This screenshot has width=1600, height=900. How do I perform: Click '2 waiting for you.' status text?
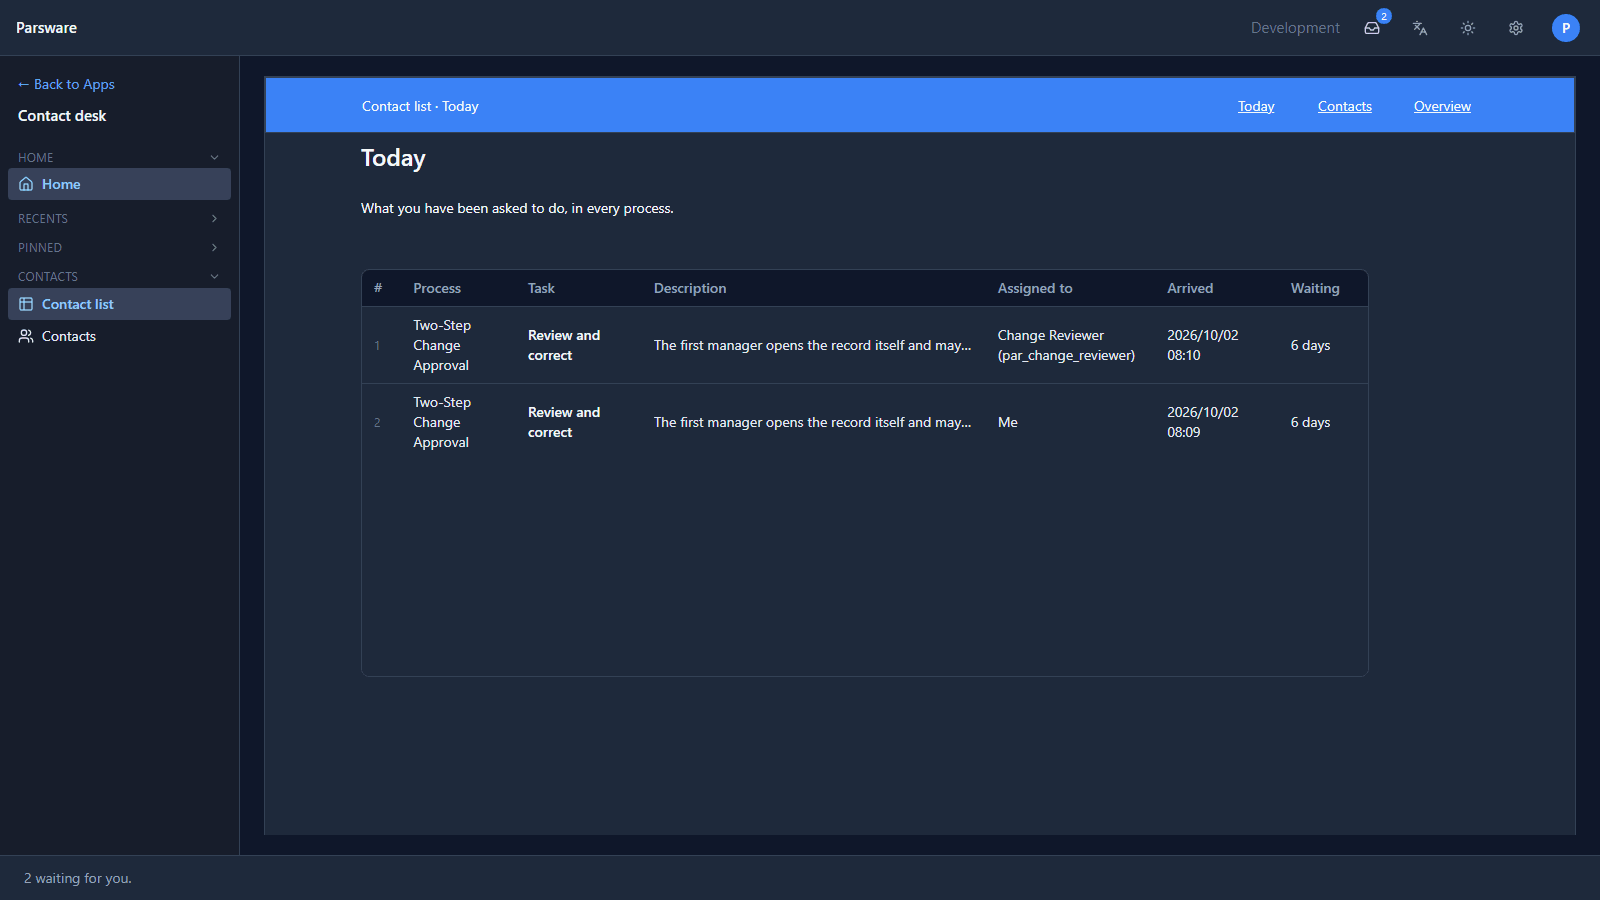pos(78,878)
